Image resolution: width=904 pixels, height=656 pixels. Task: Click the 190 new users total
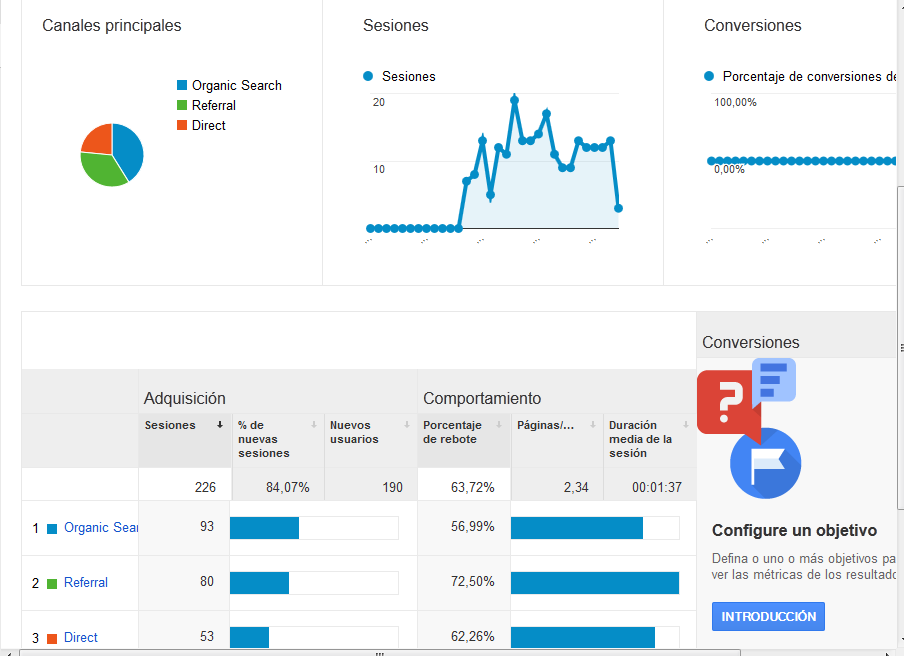point(393,488)
